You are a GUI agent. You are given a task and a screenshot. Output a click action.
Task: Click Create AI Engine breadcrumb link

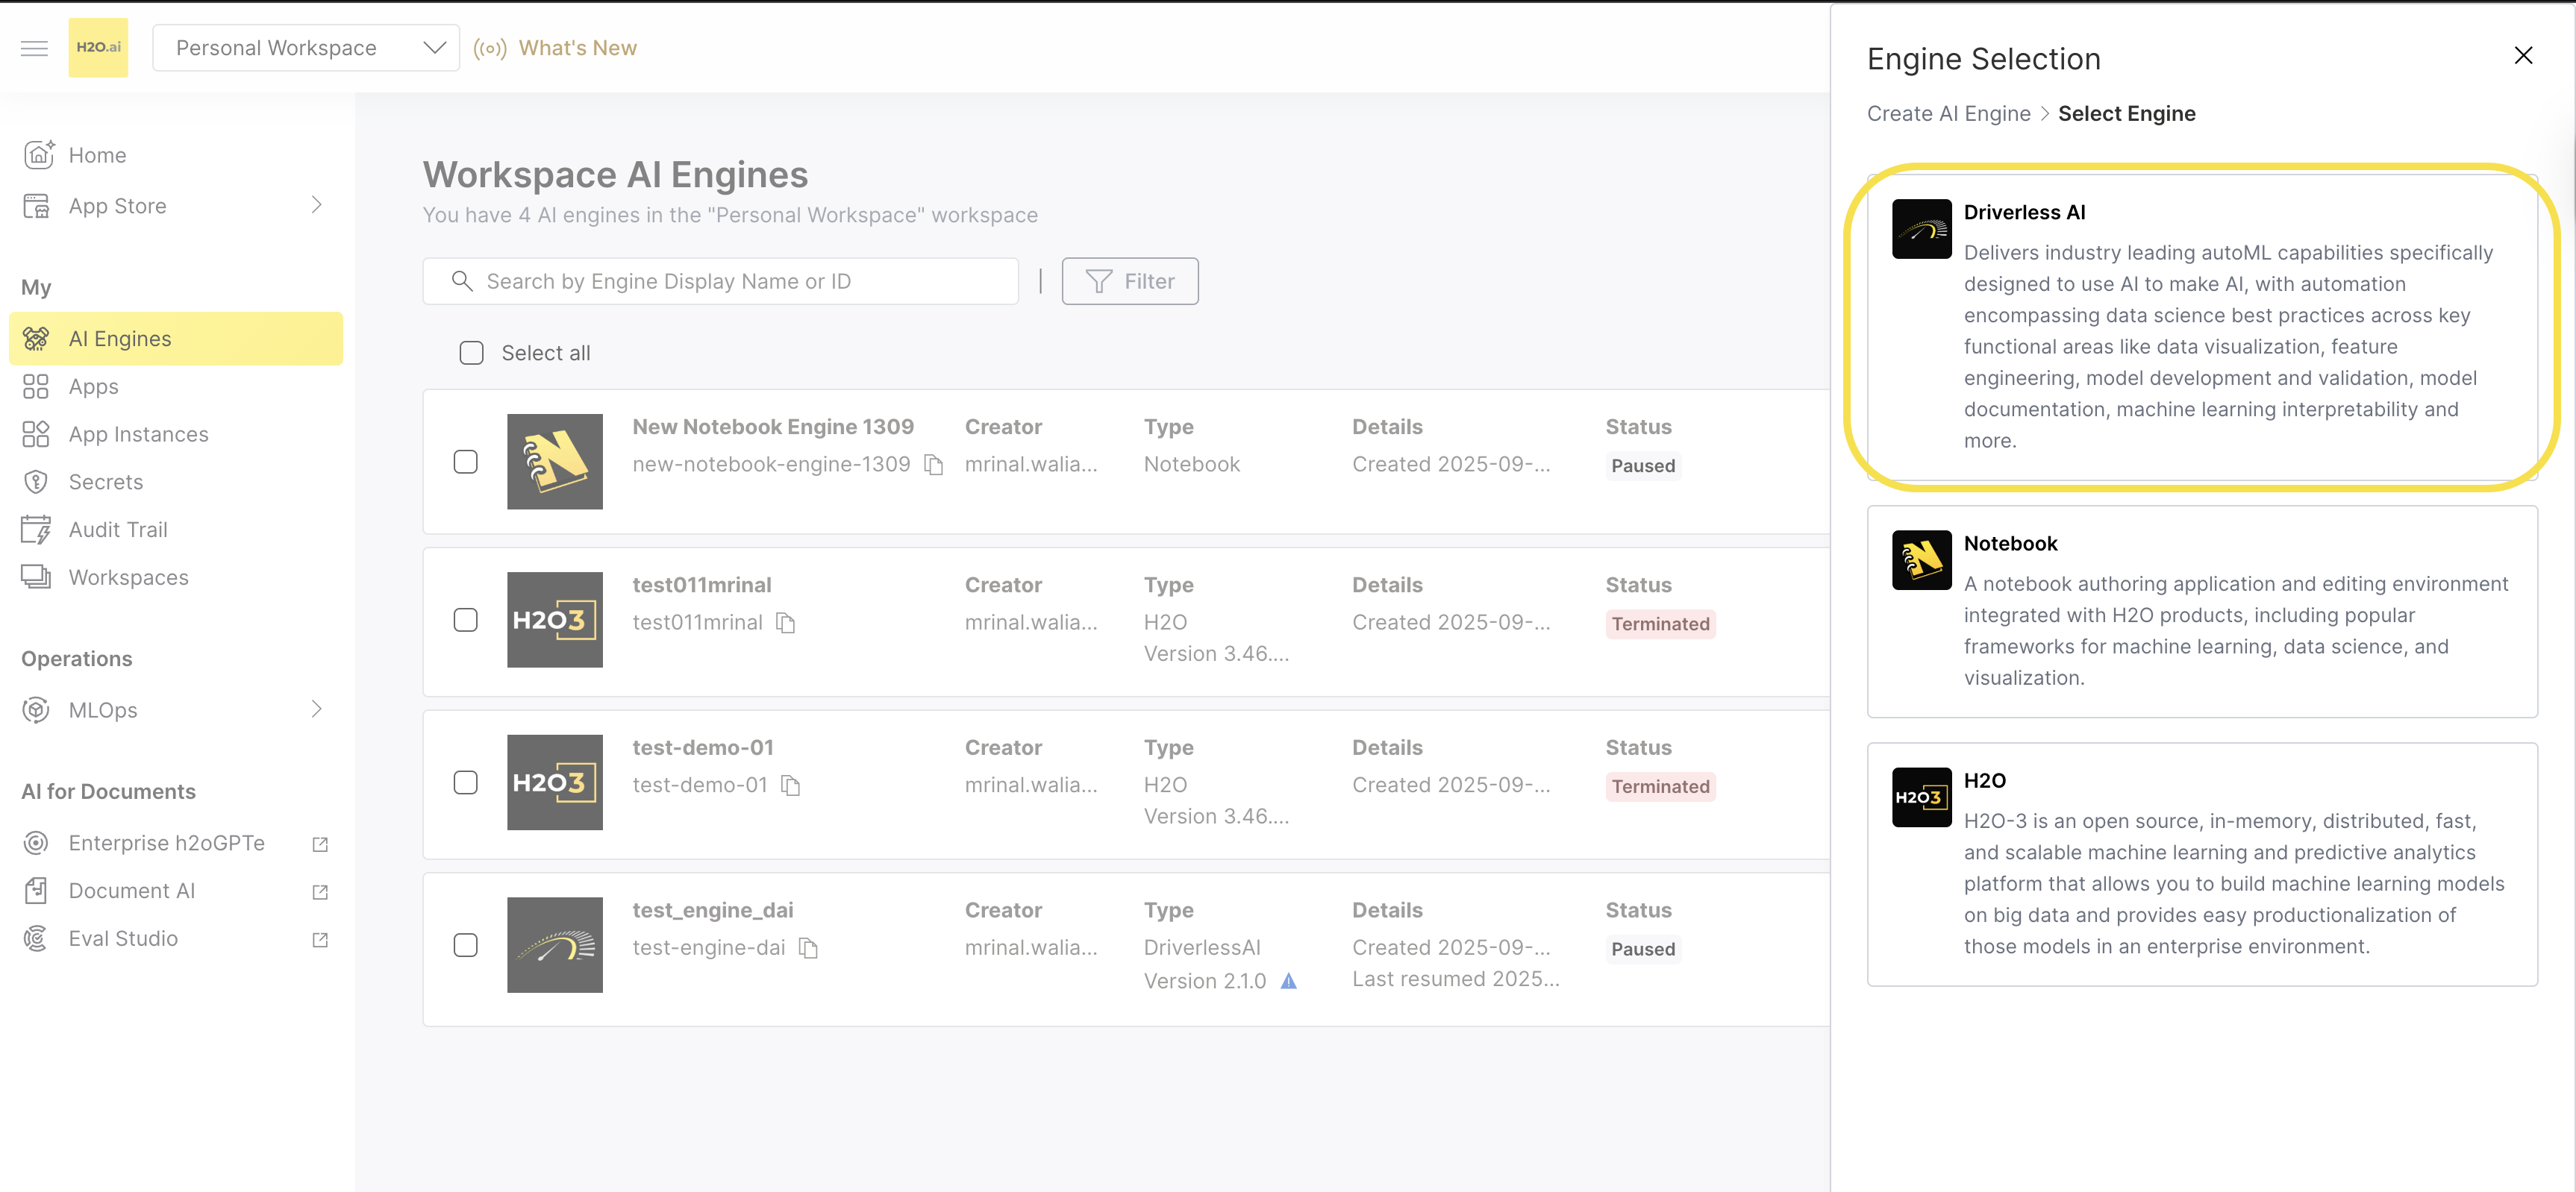pos(1948,114)
